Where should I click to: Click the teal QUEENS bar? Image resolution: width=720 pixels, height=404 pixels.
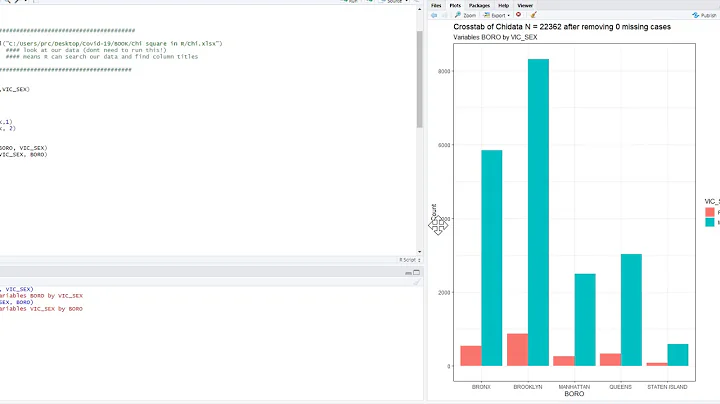(631, 310)
